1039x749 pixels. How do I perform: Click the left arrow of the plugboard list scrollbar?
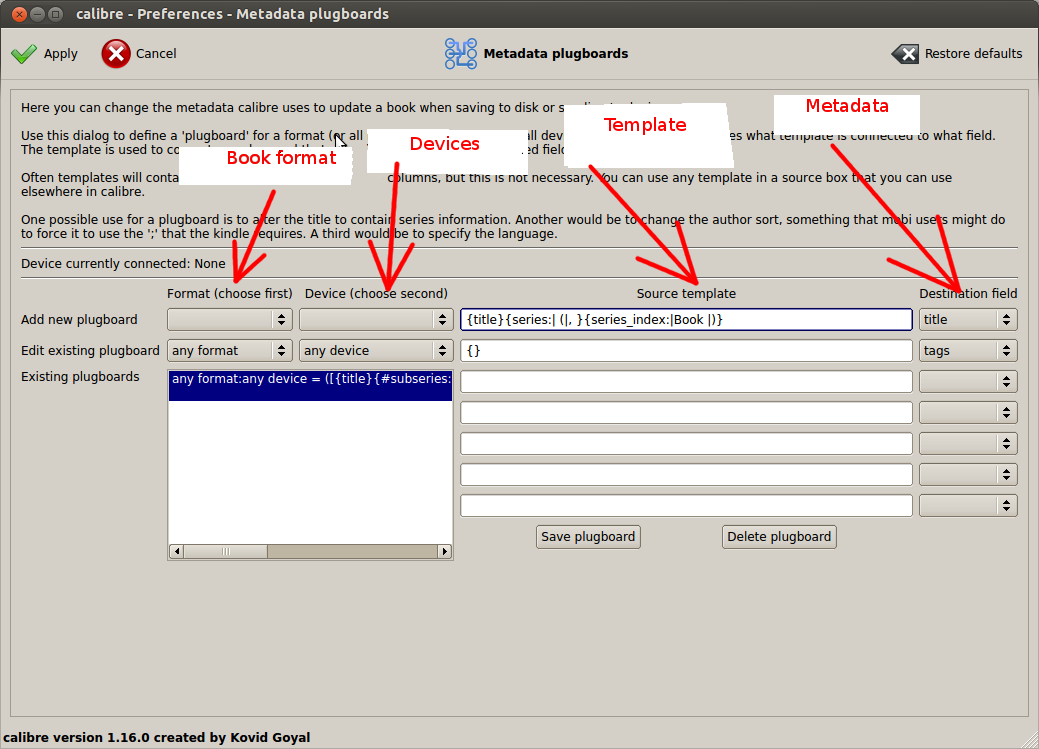pyautogui.click(x=176, y=551)
